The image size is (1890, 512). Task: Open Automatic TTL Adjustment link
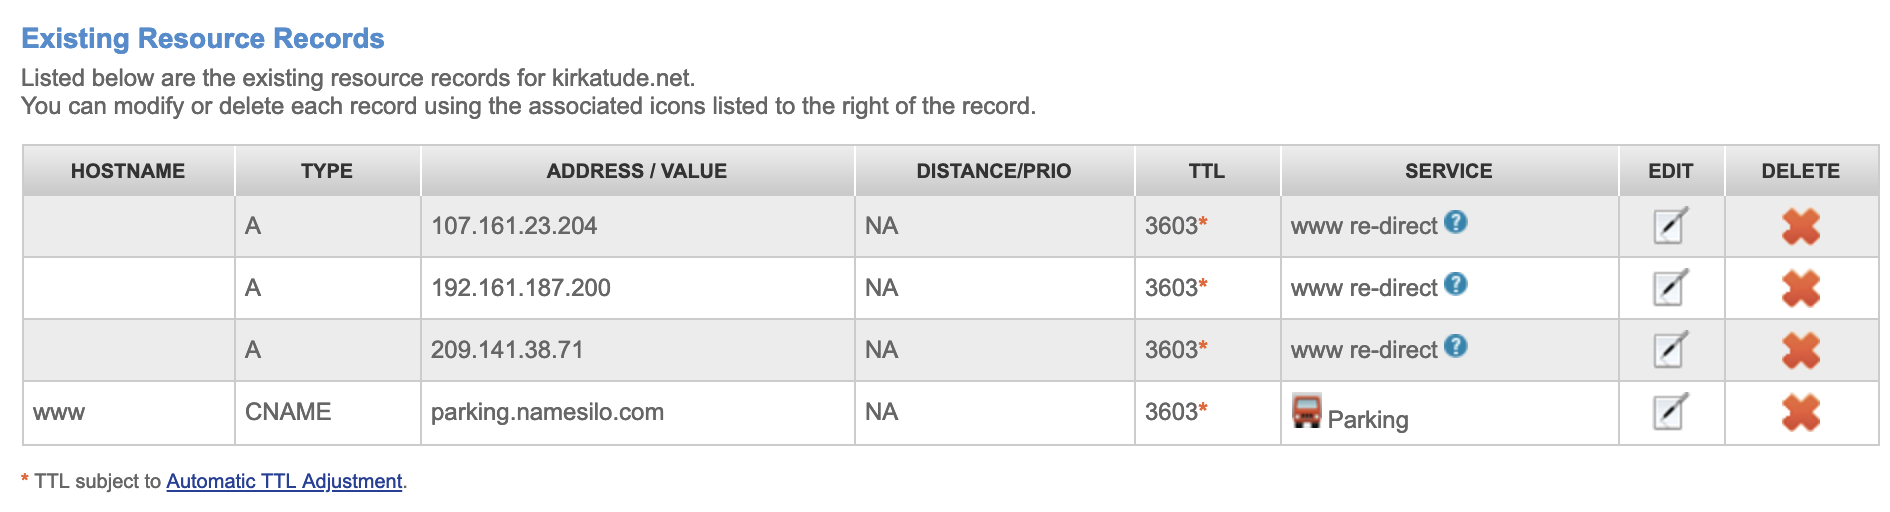click(x=284, y=481)
